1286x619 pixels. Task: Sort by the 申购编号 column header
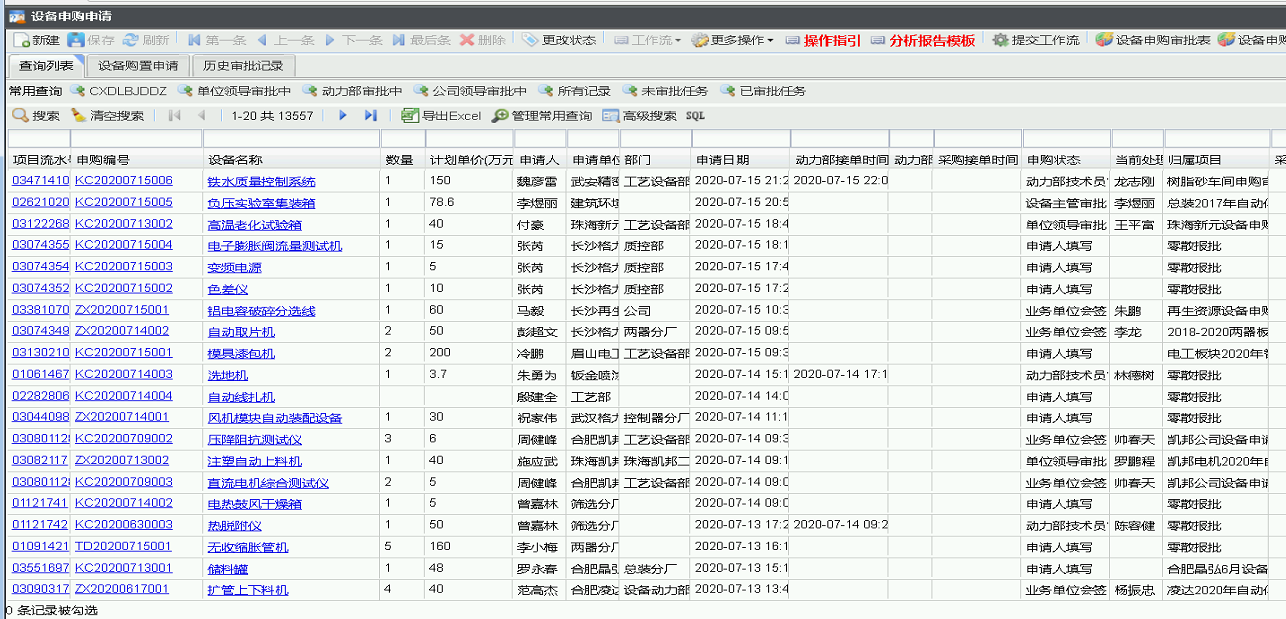click(x=137, y=160)
